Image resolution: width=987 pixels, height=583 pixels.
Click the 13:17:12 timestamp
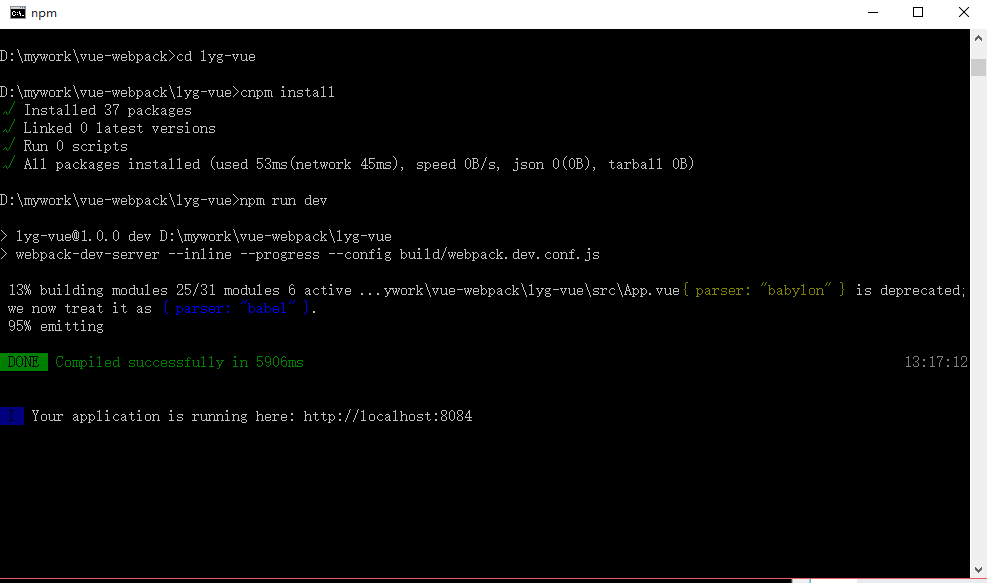point(936,362)
